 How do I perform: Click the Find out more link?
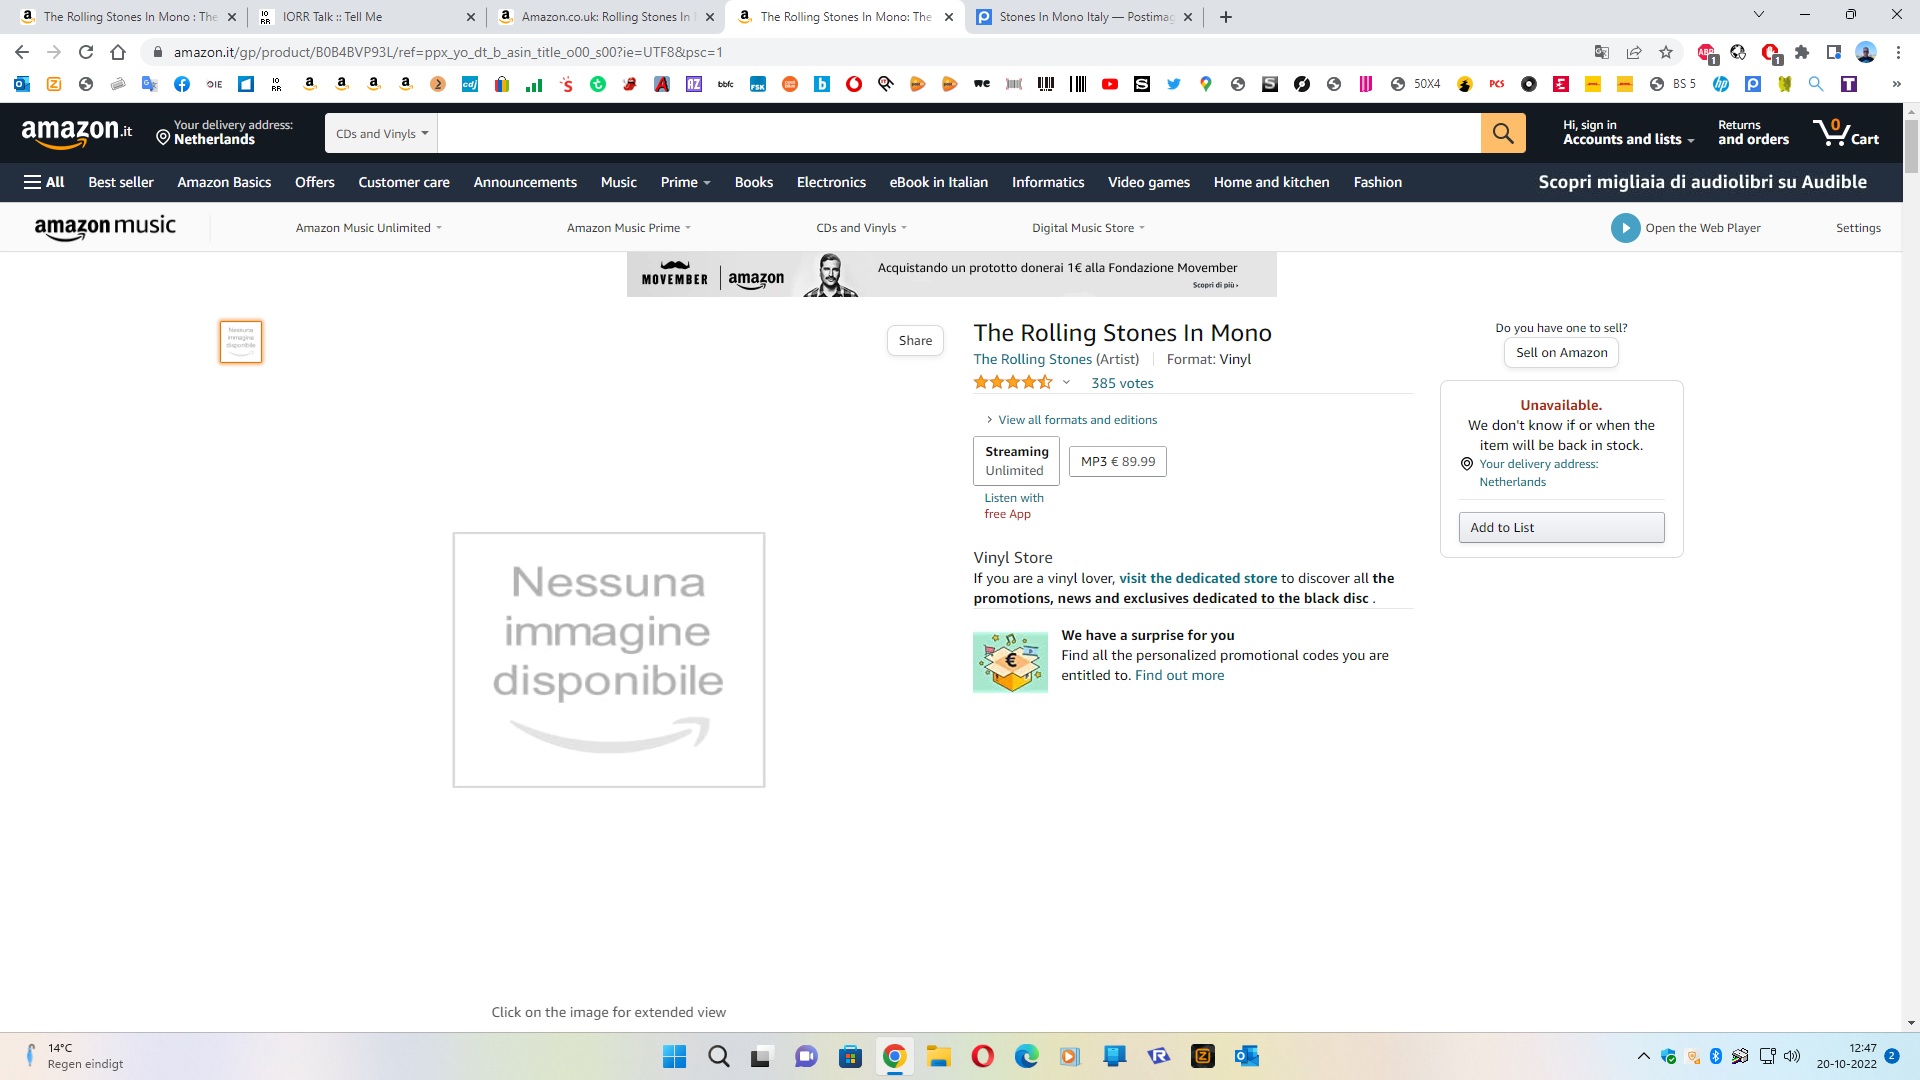tap(1179, 675)
